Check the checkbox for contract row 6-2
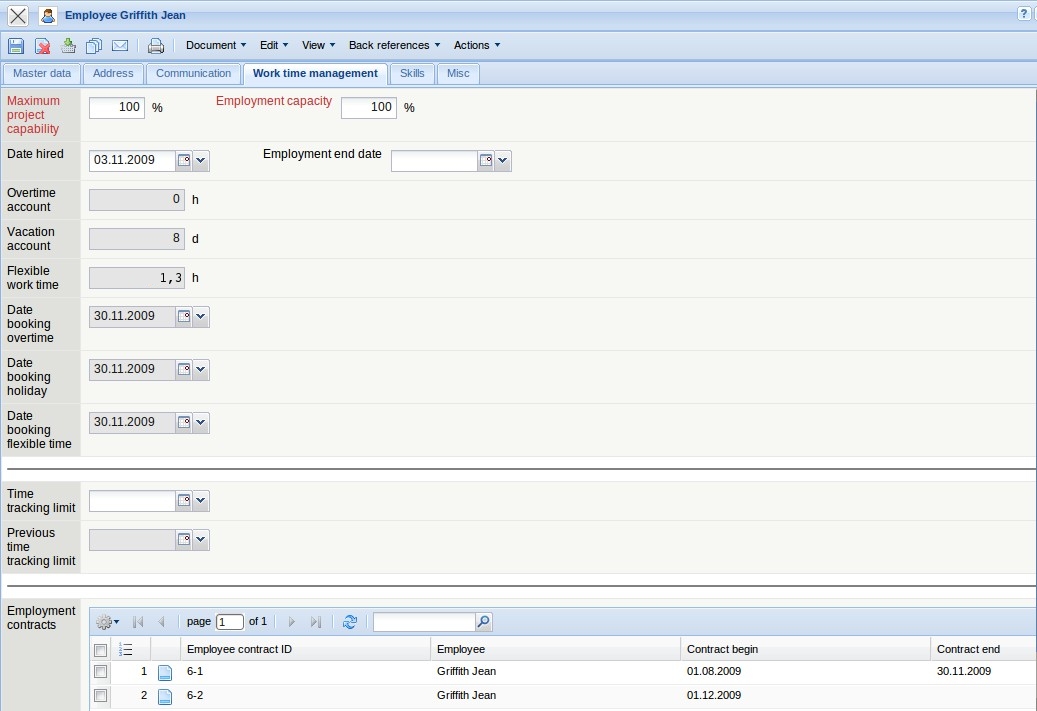The image size is (1037, 711). click(x=100, y=695)
